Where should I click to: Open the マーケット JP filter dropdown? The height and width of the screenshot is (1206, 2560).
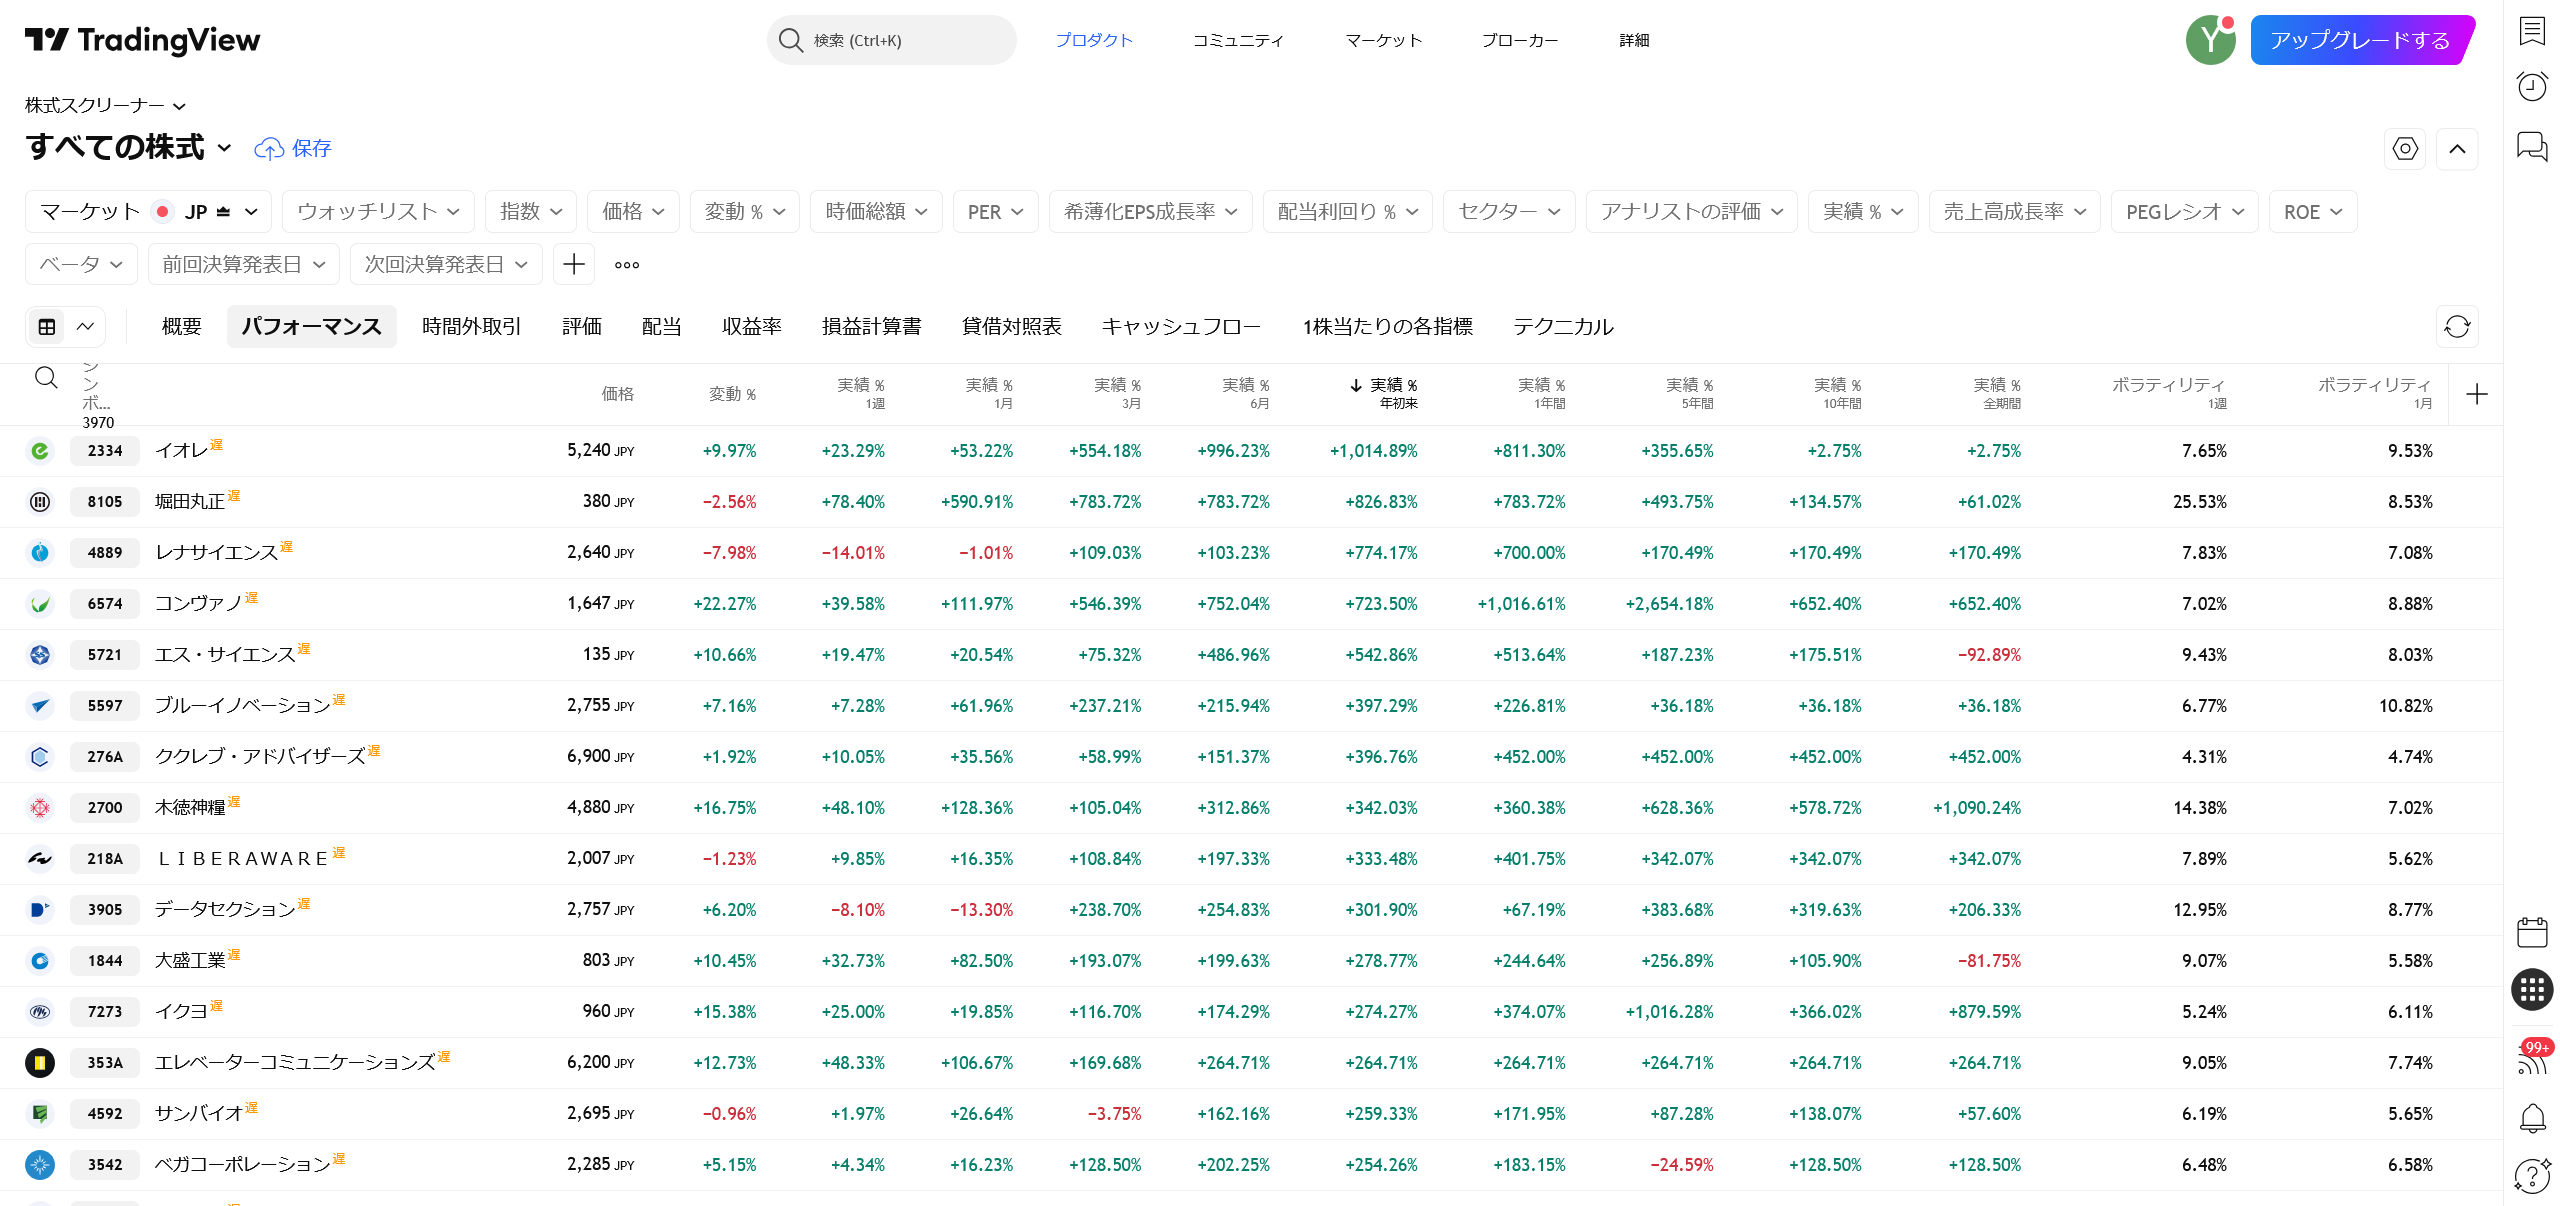148,212
